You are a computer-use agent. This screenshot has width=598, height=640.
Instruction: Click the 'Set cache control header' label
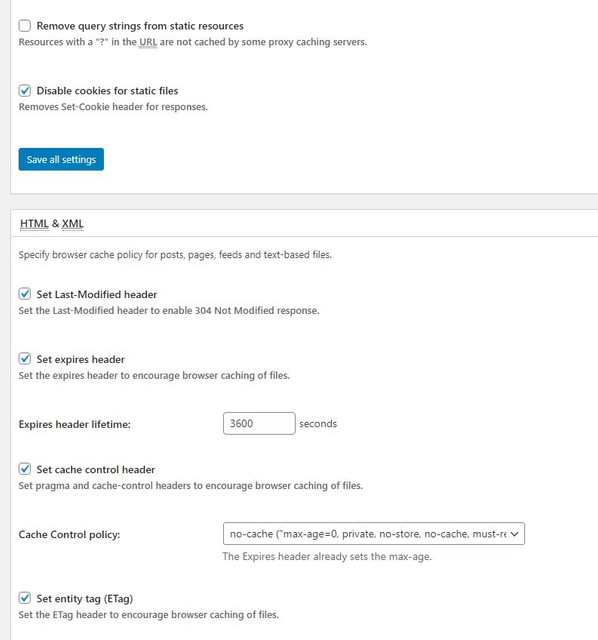click(x=96, y=469)
